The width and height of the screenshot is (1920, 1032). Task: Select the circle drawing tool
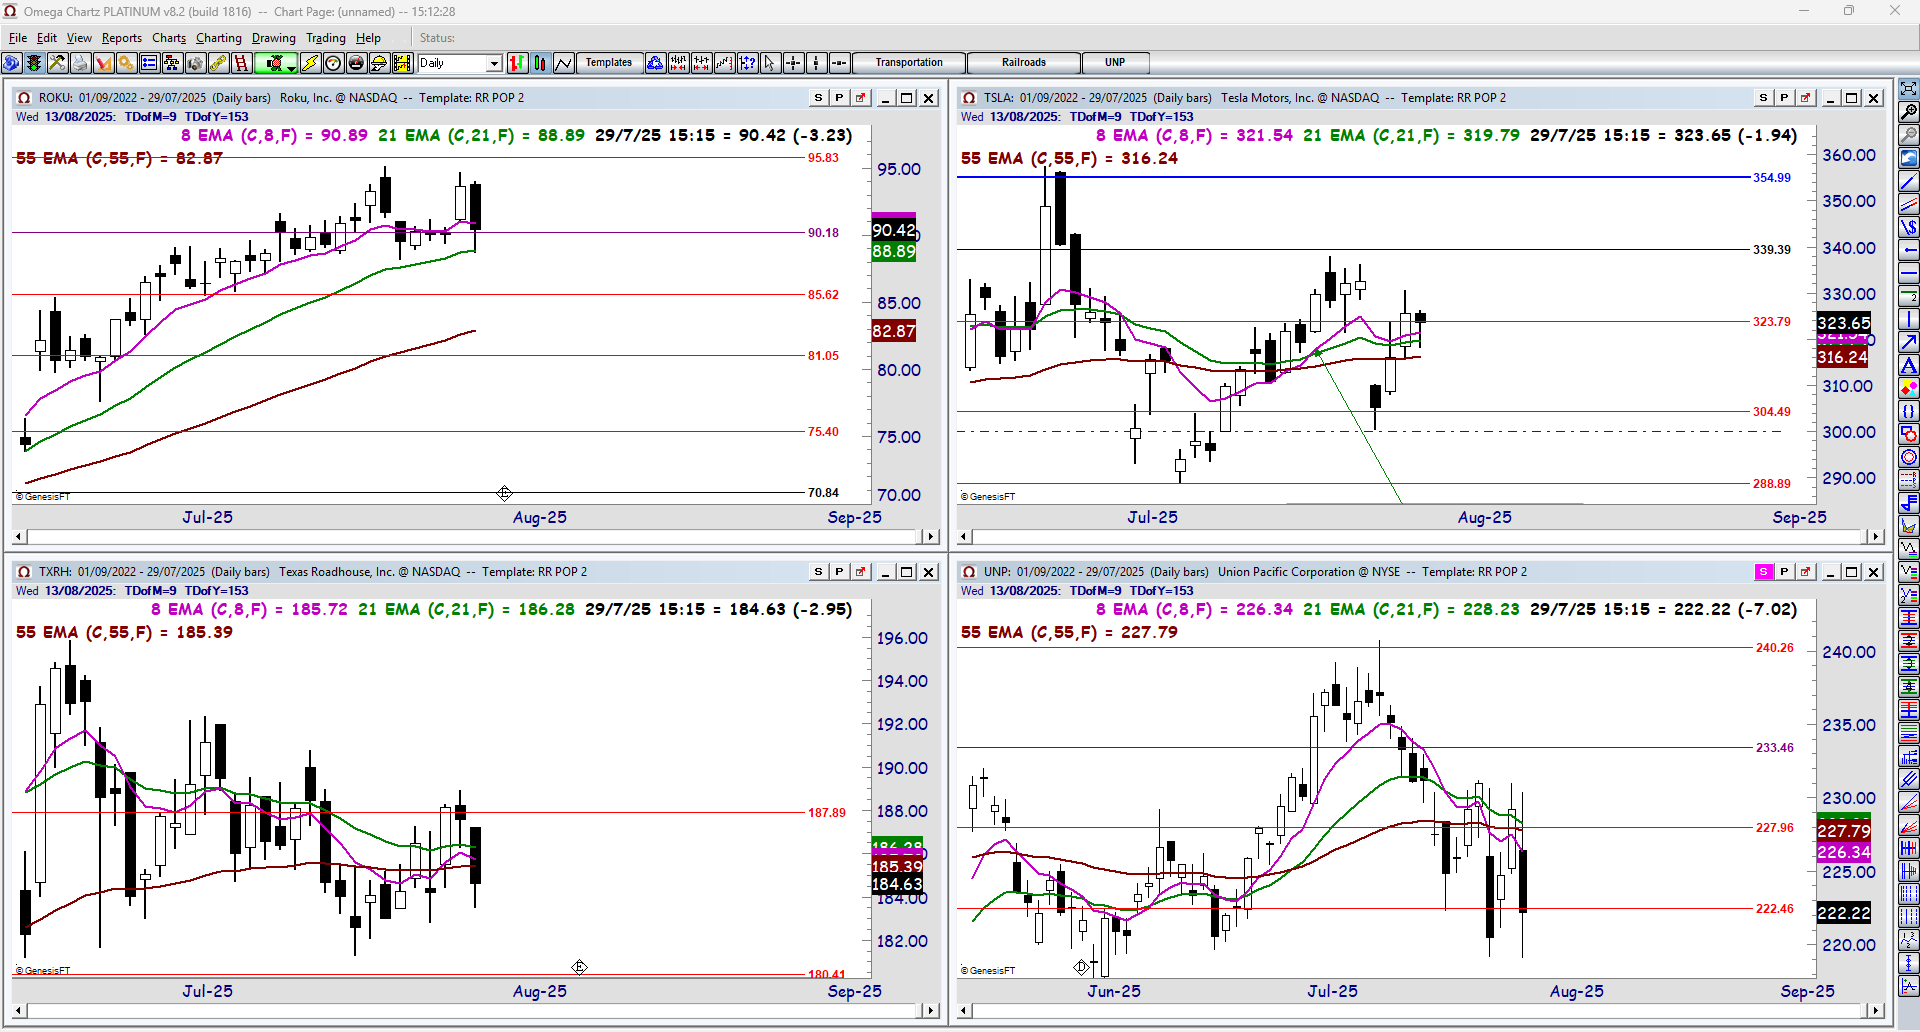pos(1909,457)
